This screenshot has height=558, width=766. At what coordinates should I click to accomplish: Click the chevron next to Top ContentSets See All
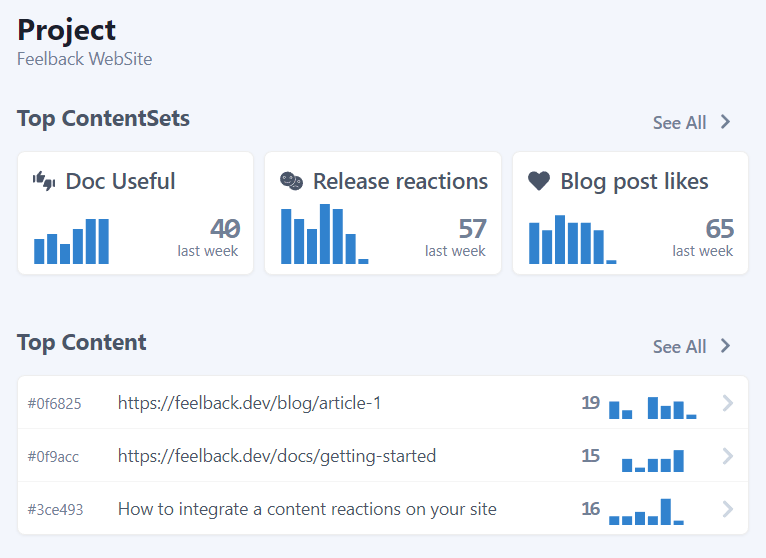click(x=726, y=122)
